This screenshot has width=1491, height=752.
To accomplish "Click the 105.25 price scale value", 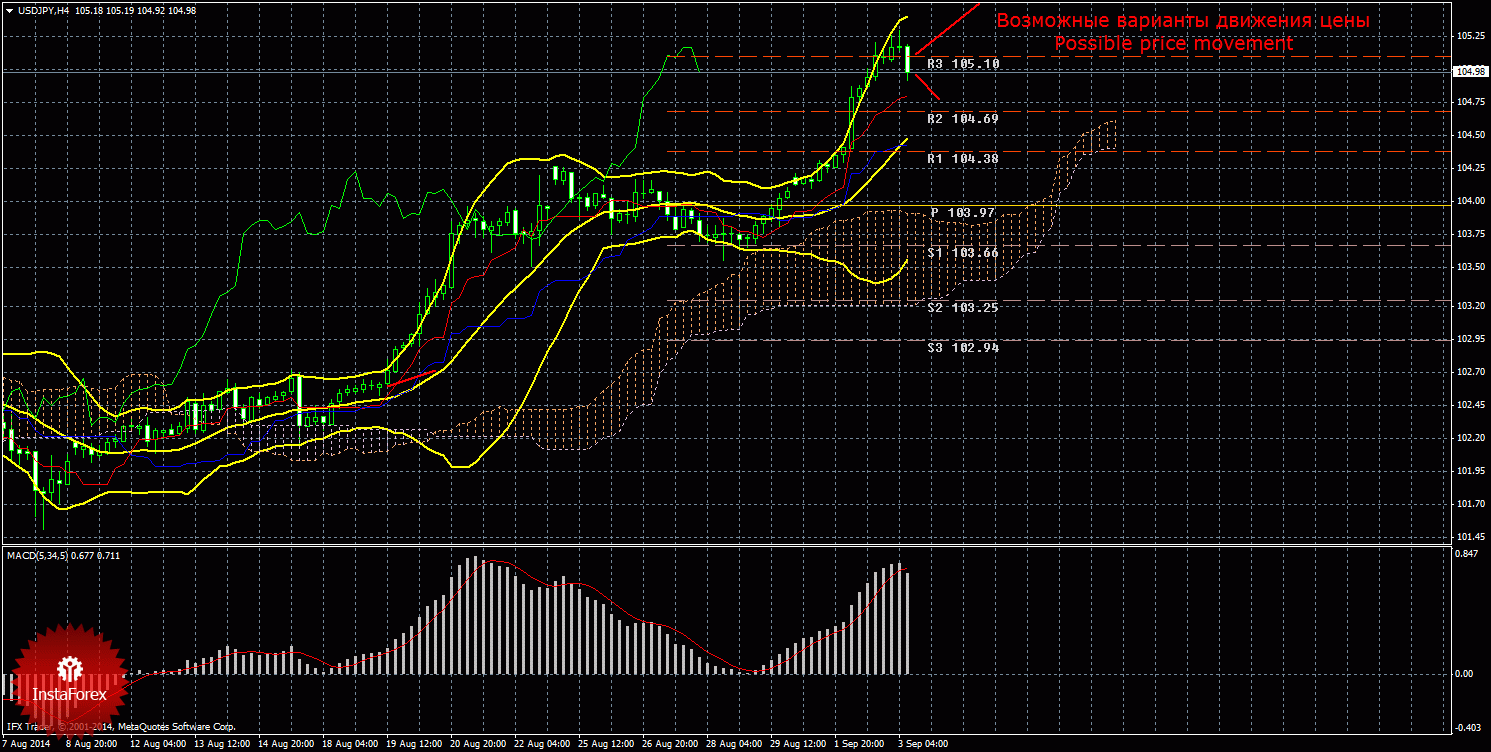I will [1468, 36].
